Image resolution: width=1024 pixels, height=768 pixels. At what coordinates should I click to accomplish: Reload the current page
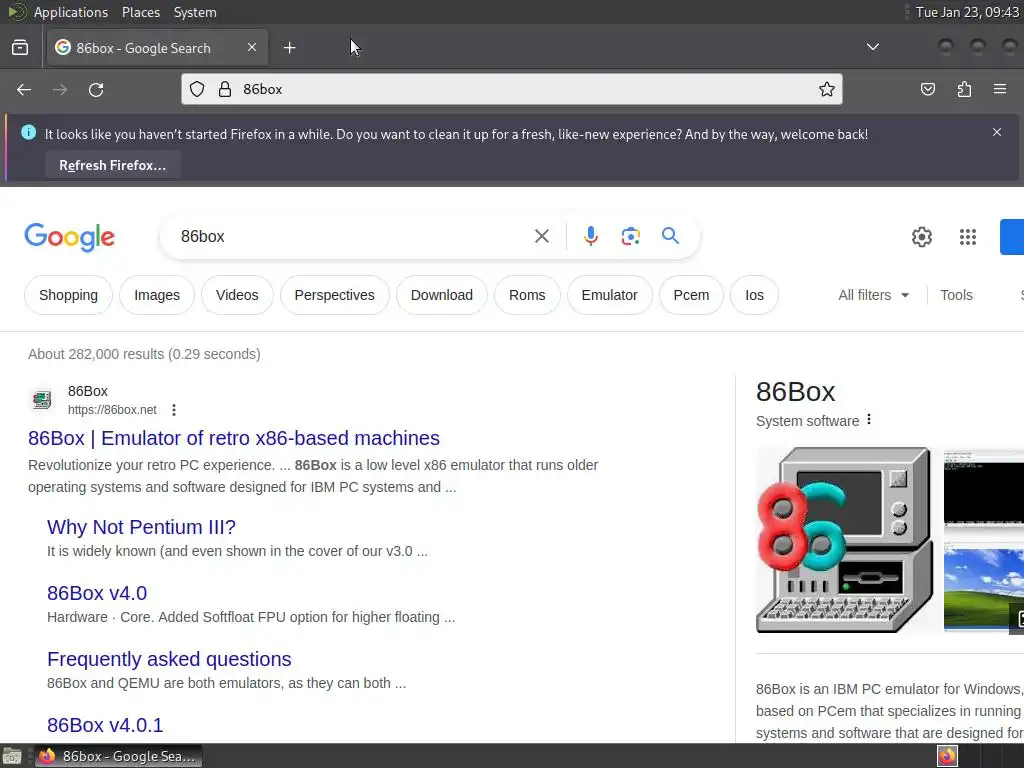tap(96, 89)
